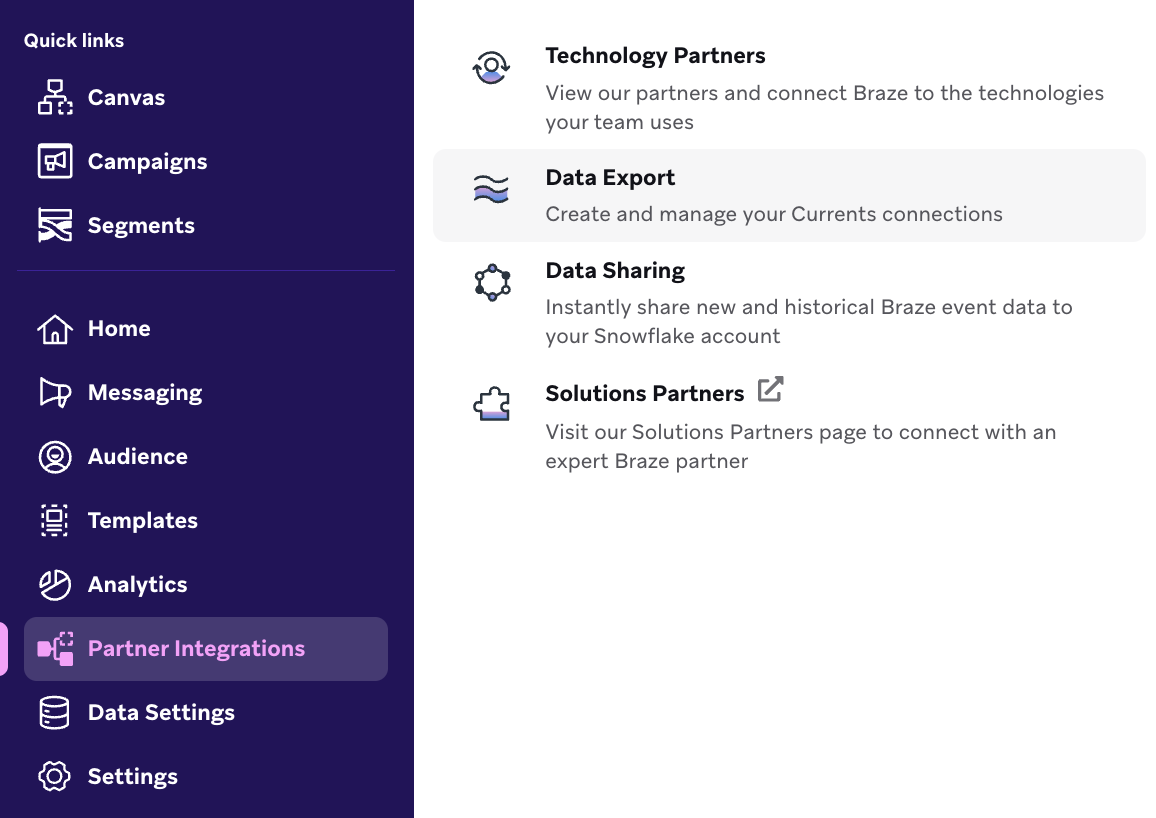Image resolution: width=1156 pixels, height=818 pixels.
Task: Open the Canvas quick link label
Action: coord(126,97)
